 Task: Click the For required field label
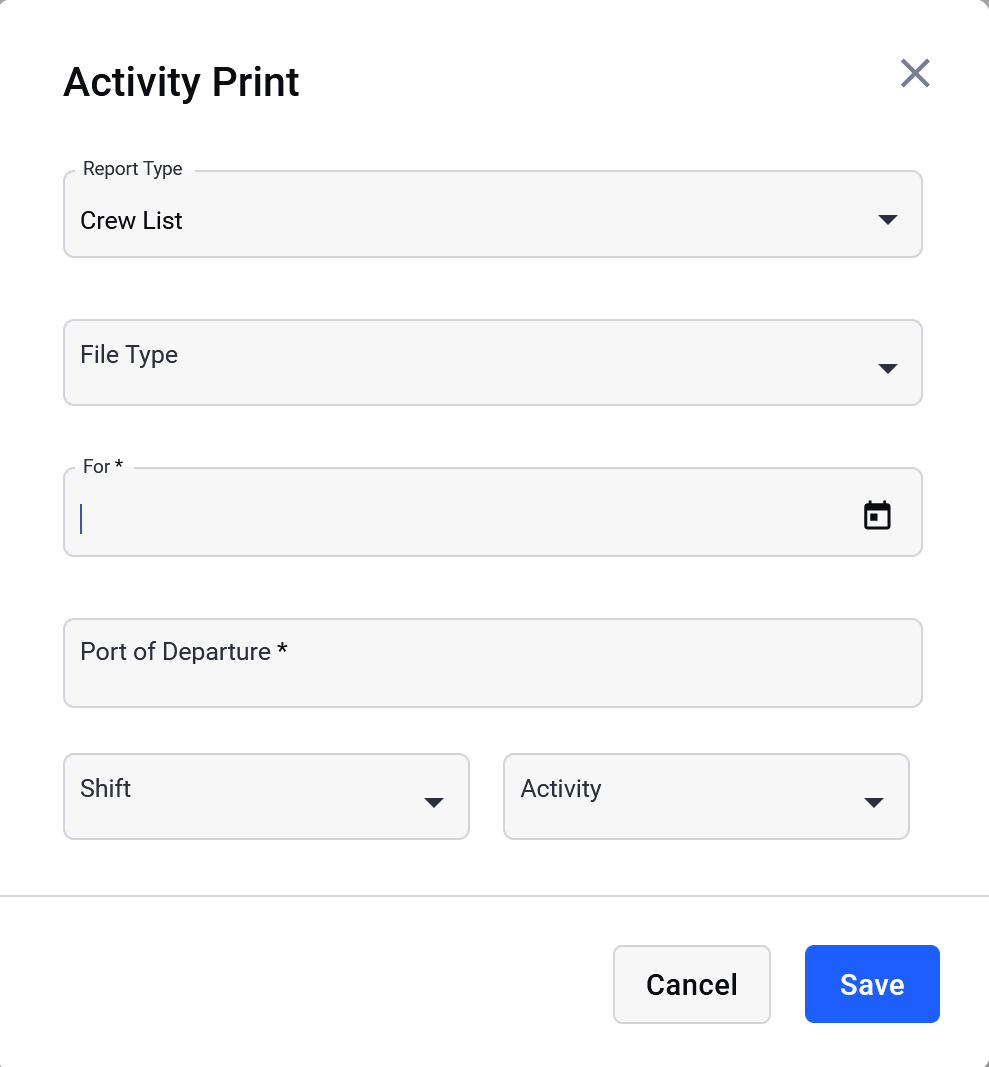click(x=103, y=466)
